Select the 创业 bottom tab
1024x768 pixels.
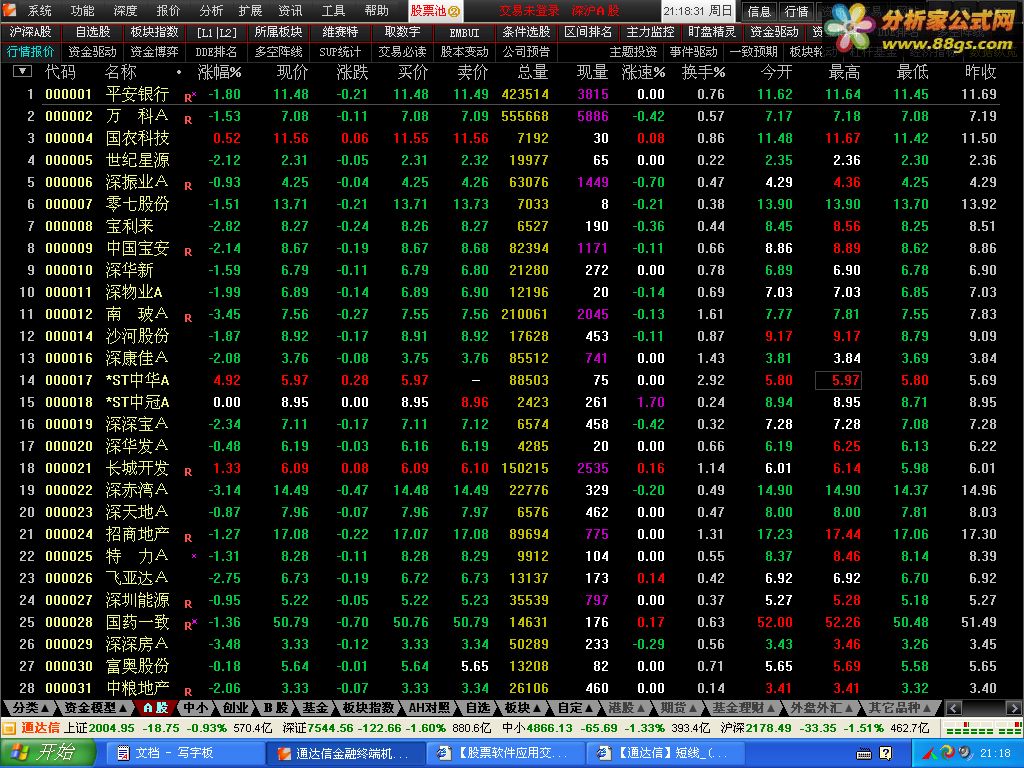236,708
